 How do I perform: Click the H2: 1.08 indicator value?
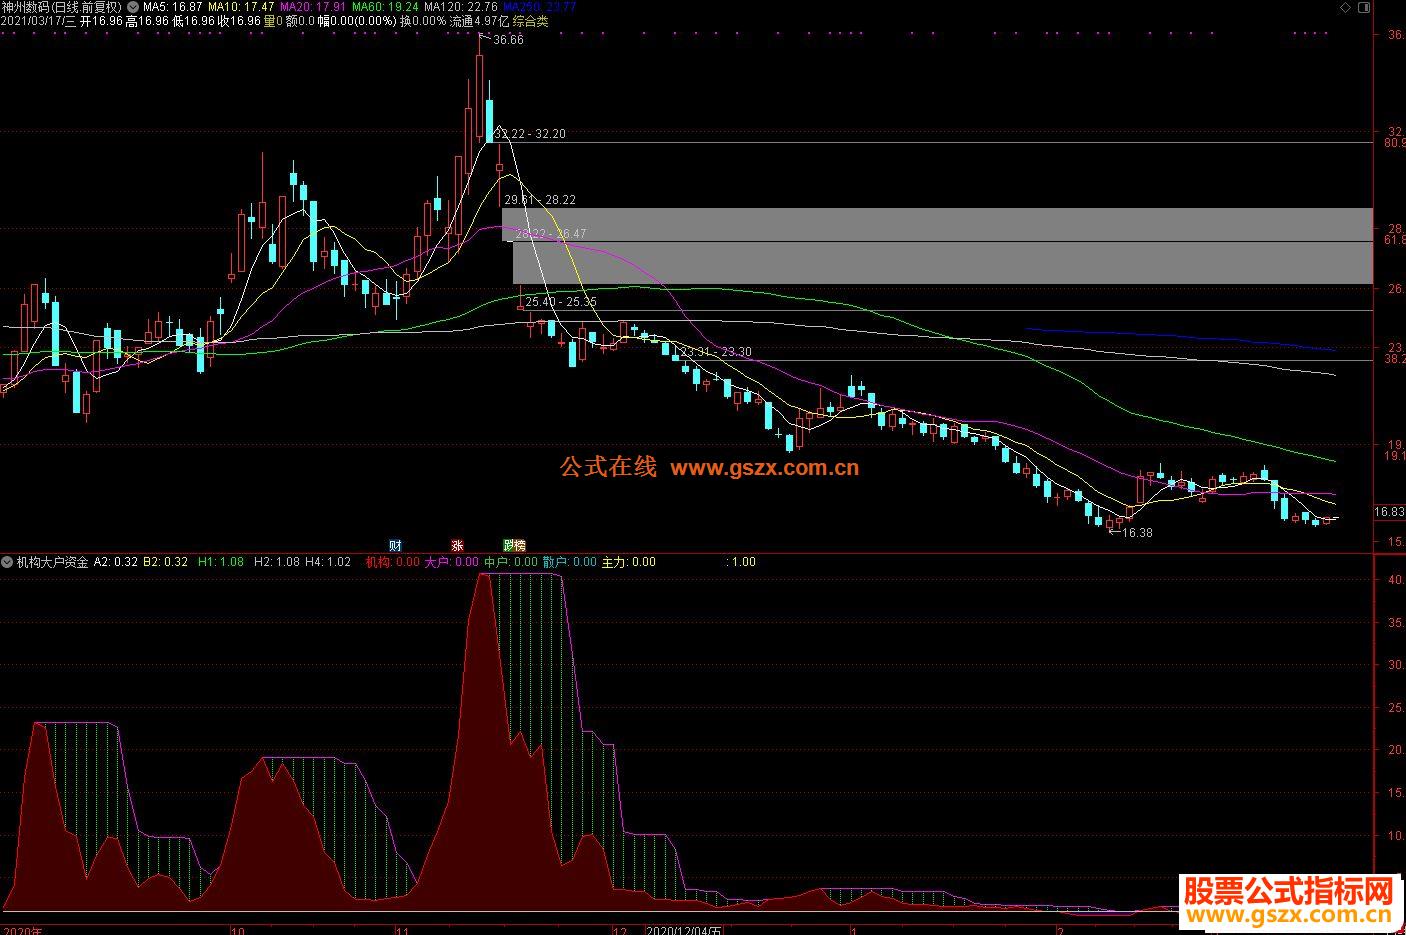point(276,562)
